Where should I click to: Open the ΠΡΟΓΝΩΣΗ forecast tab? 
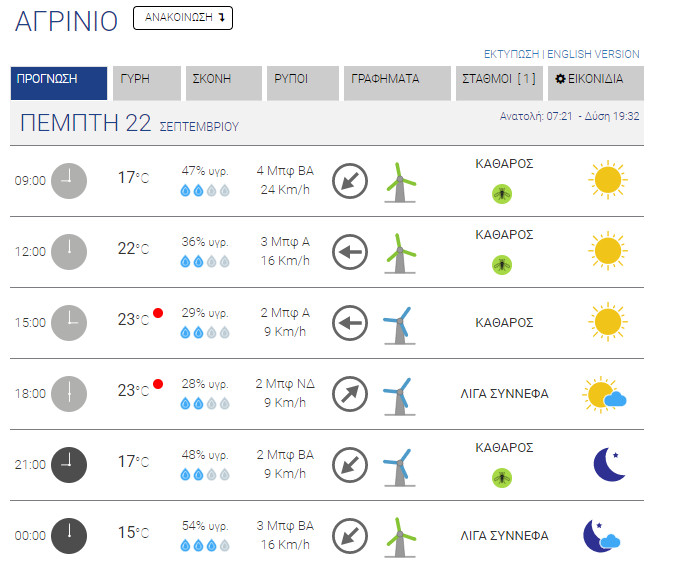click(59, 83)
